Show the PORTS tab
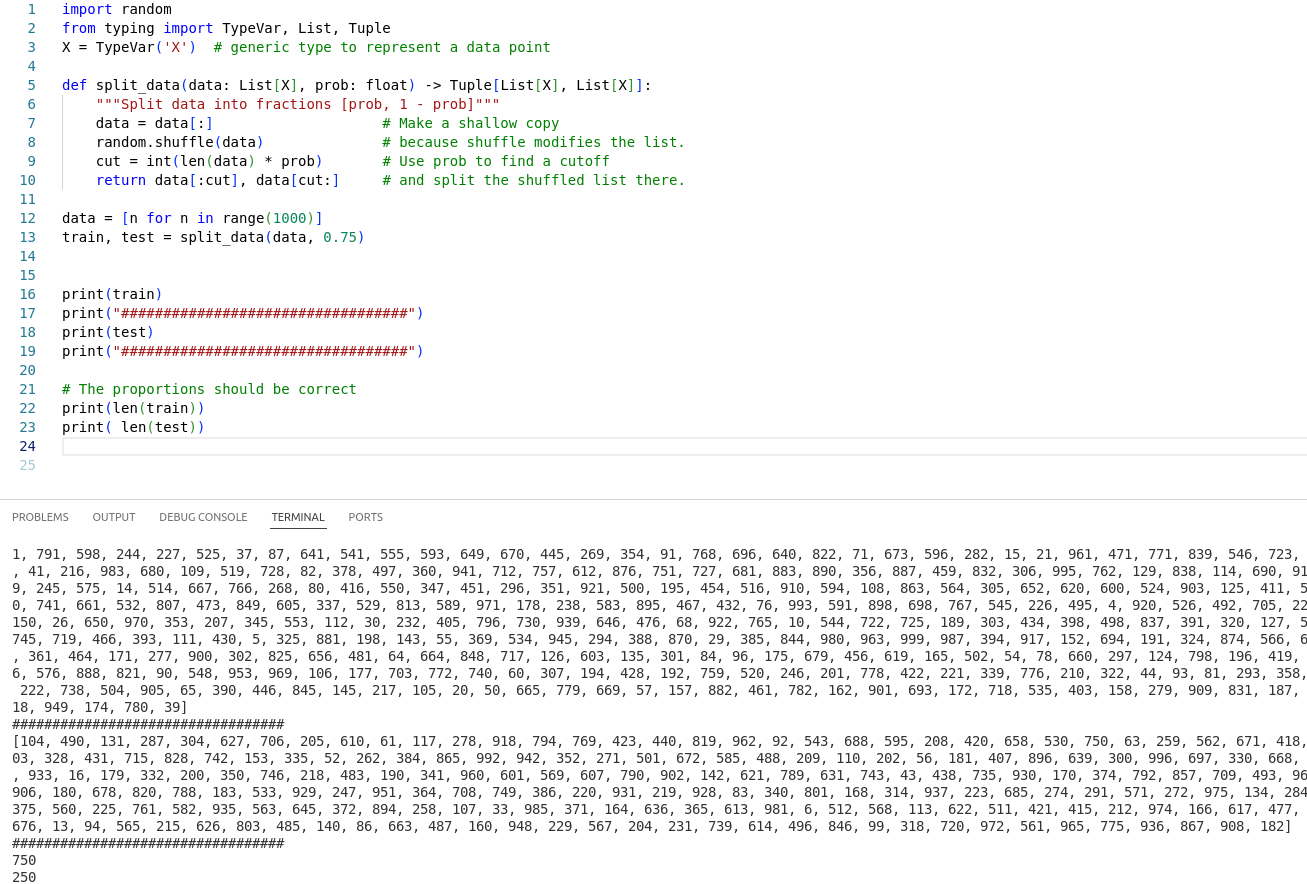Viewport: 1307px width, 884px height. click(x=365, y=517)
